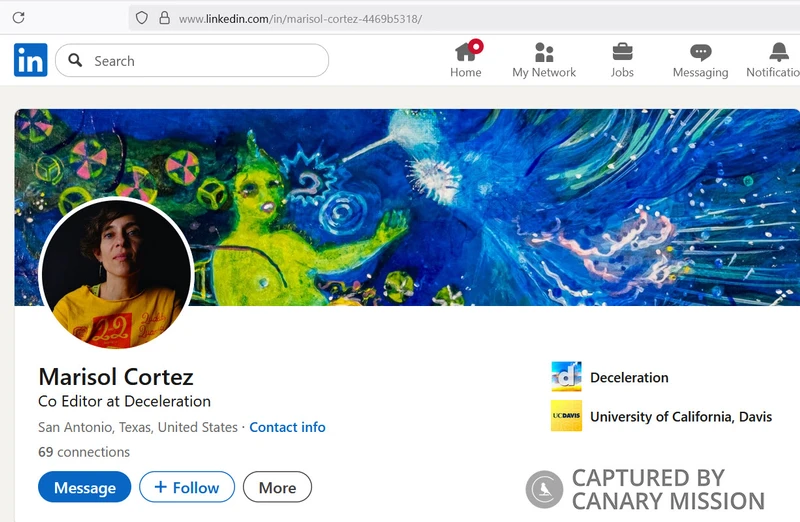Click the Message button

tap(84, 487)
